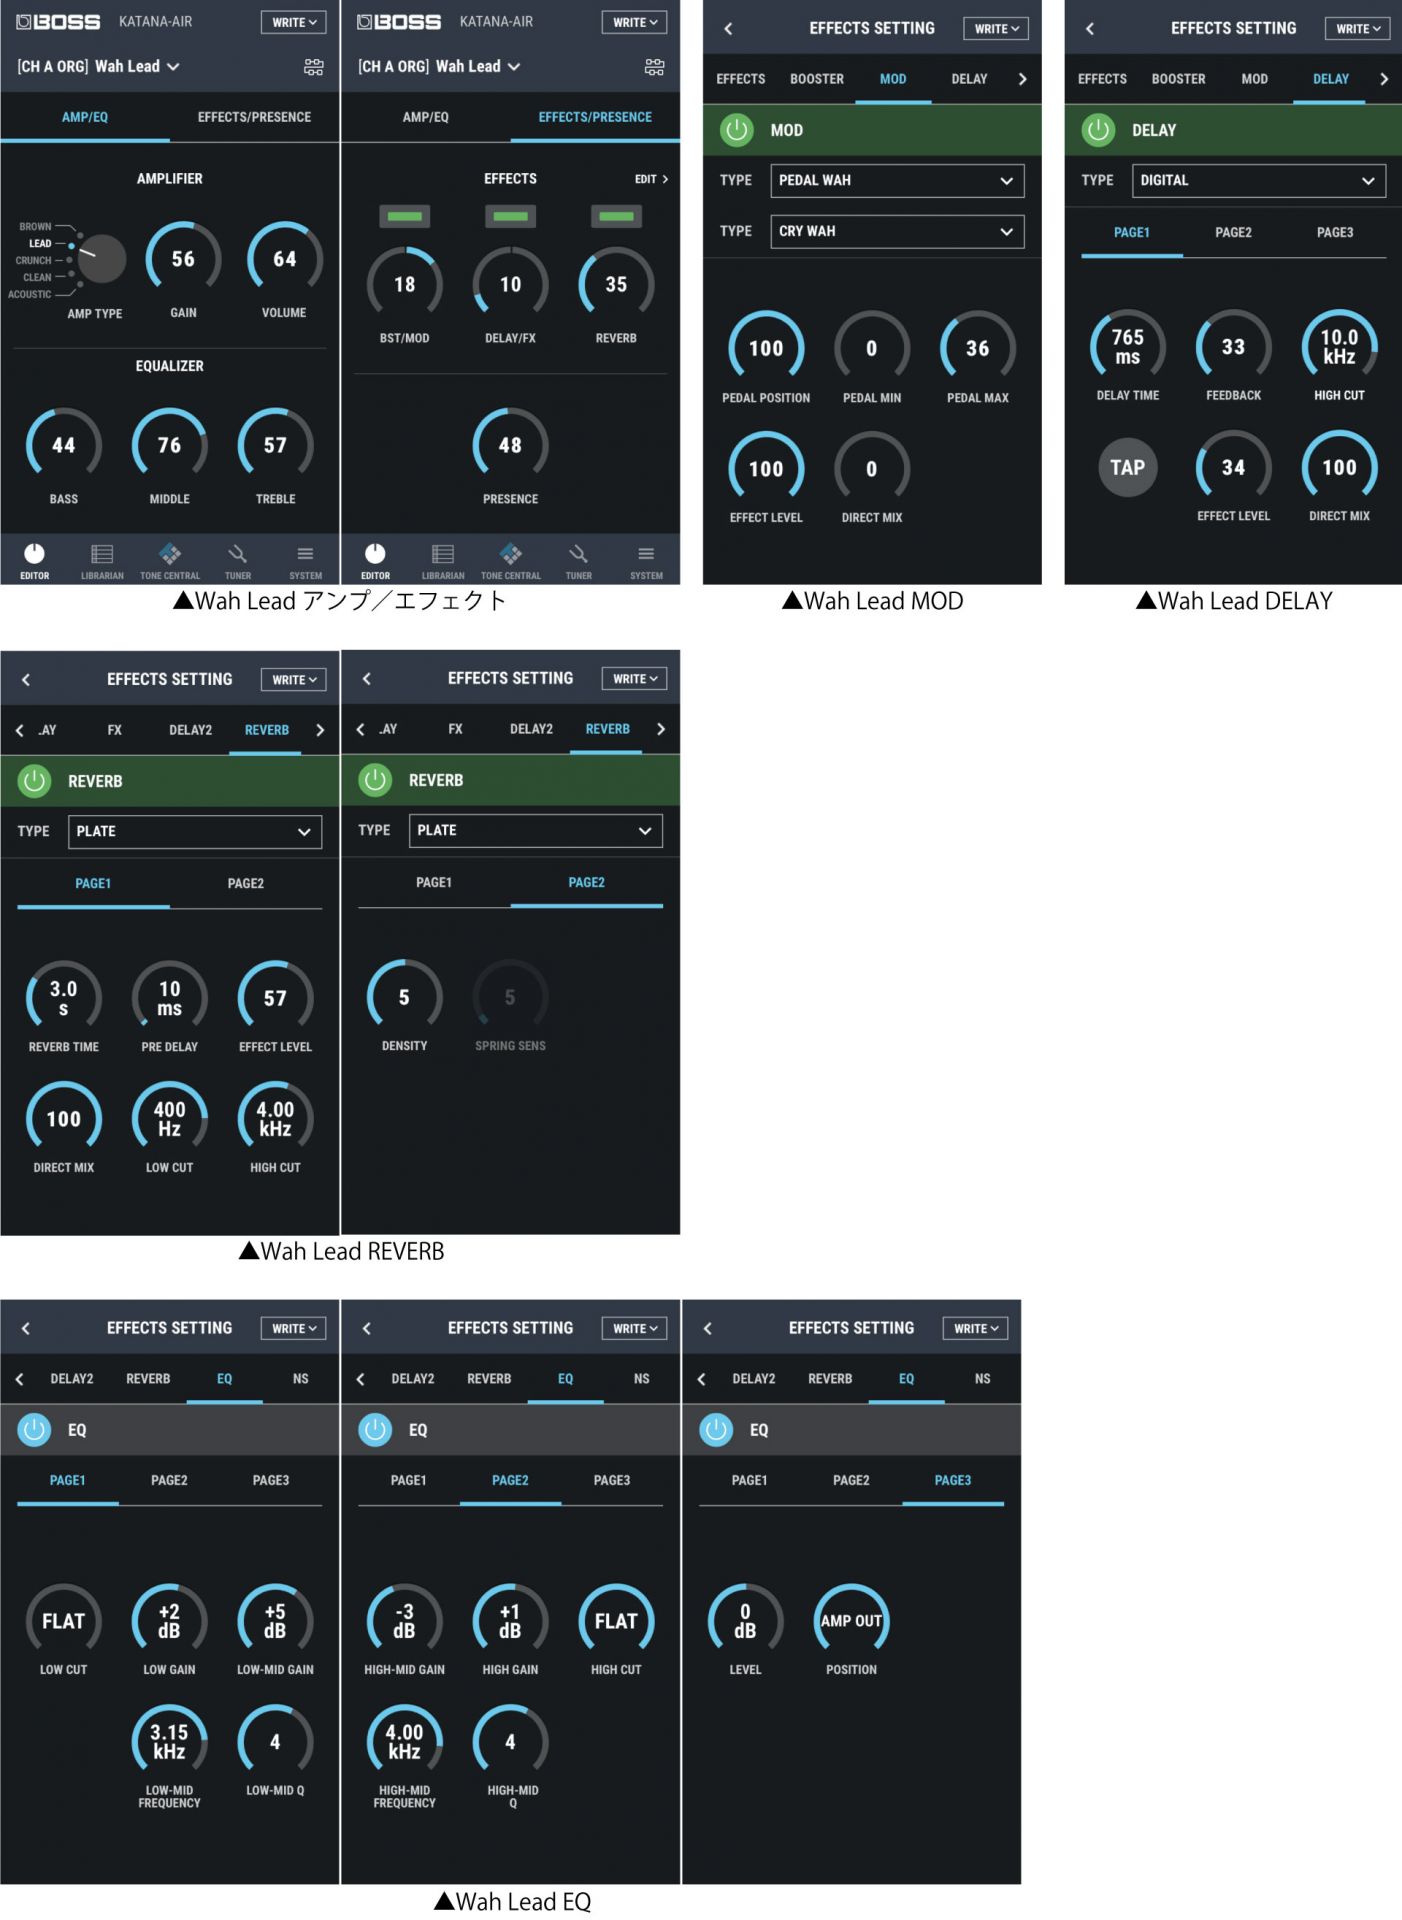Go back from the EQ PAGE1 screen
The height and width of the screenshot is (1920, 1402).
click(x=26, y=1329)
